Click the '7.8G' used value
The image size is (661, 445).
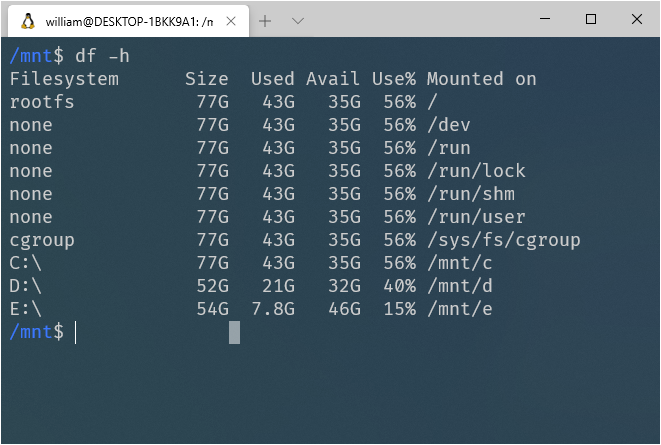click(273, 309)
